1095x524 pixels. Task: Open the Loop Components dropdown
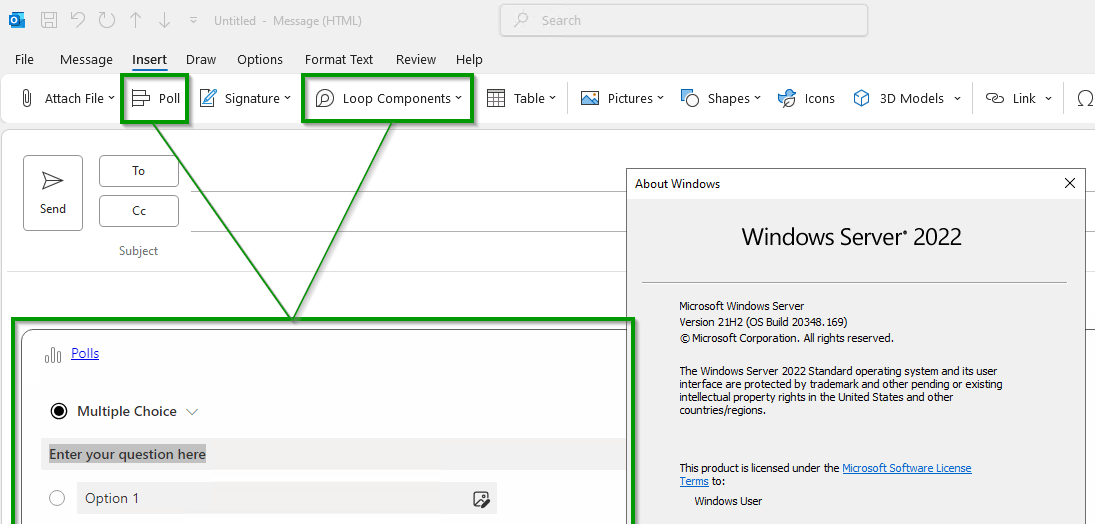point(388,99)
